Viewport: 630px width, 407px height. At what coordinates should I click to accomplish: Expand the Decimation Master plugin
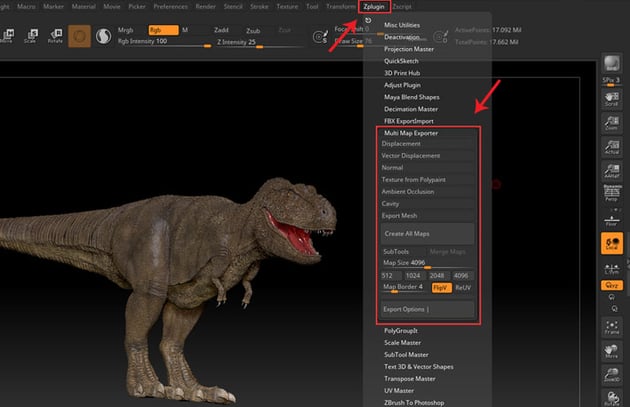coord(411,108)
